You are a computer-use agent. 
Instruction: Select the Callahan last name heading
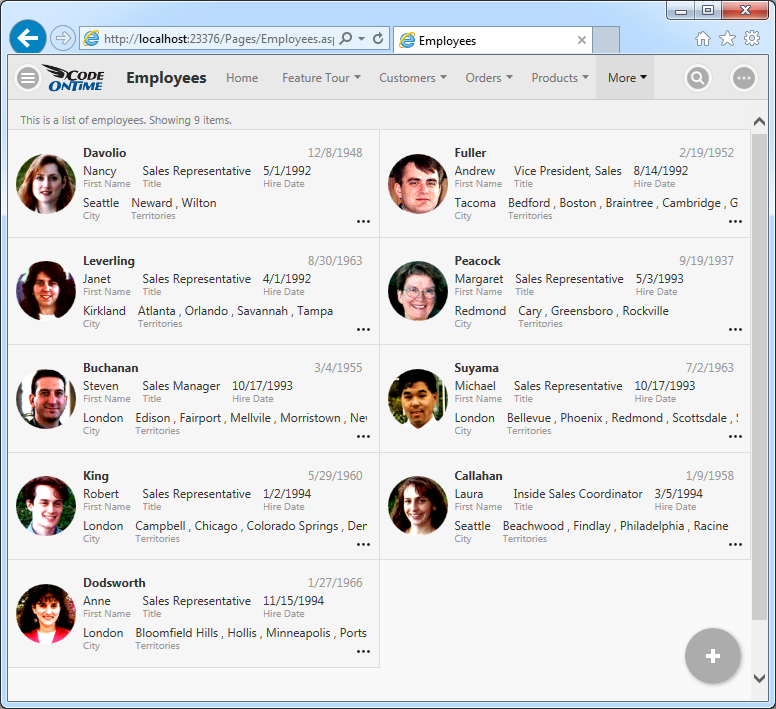pyautogui.click(x=479, y=475)
